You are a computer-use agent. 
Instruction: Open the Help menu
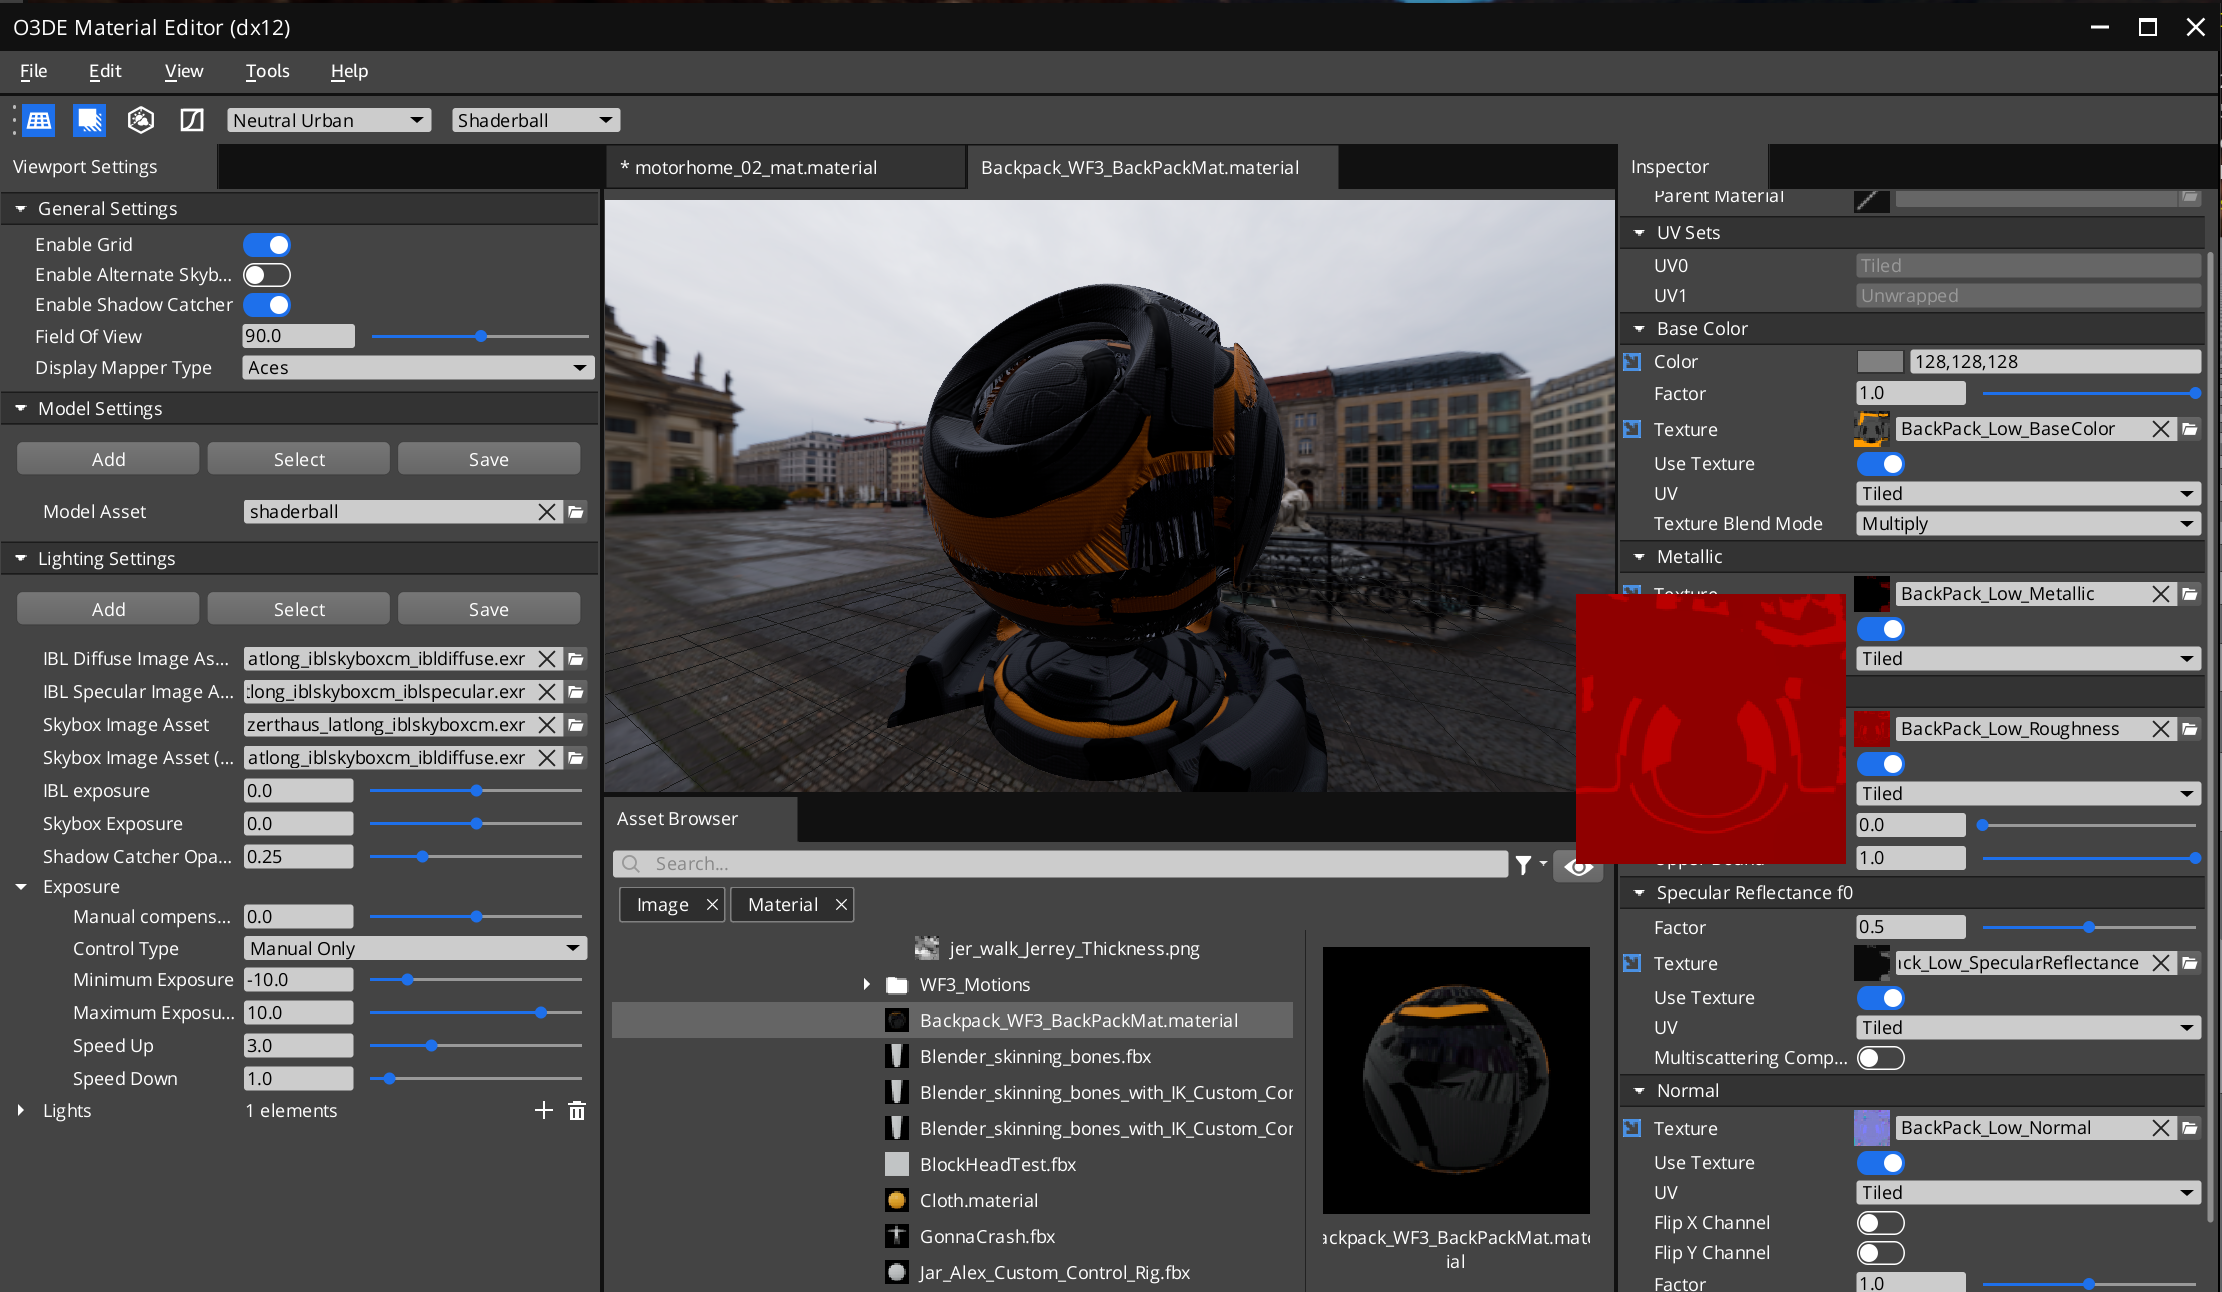coord(349,71)
